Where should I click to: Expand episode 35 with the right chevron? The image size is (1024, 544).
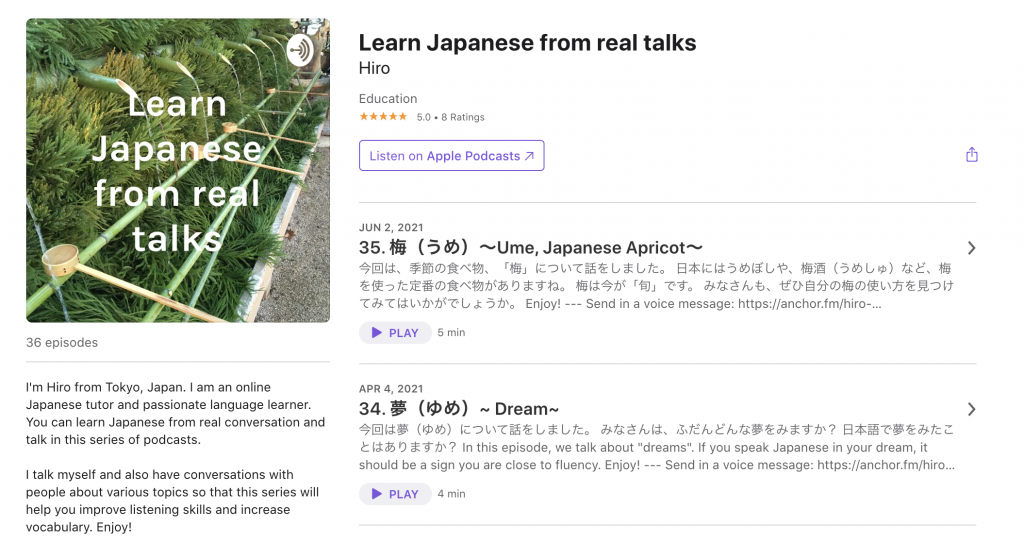tap(971, 248)
